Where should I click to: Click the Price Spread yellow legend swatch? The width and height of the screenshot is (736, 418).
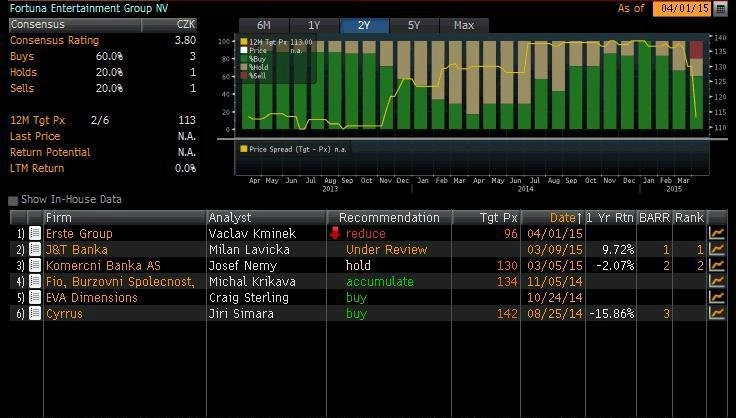244,149
